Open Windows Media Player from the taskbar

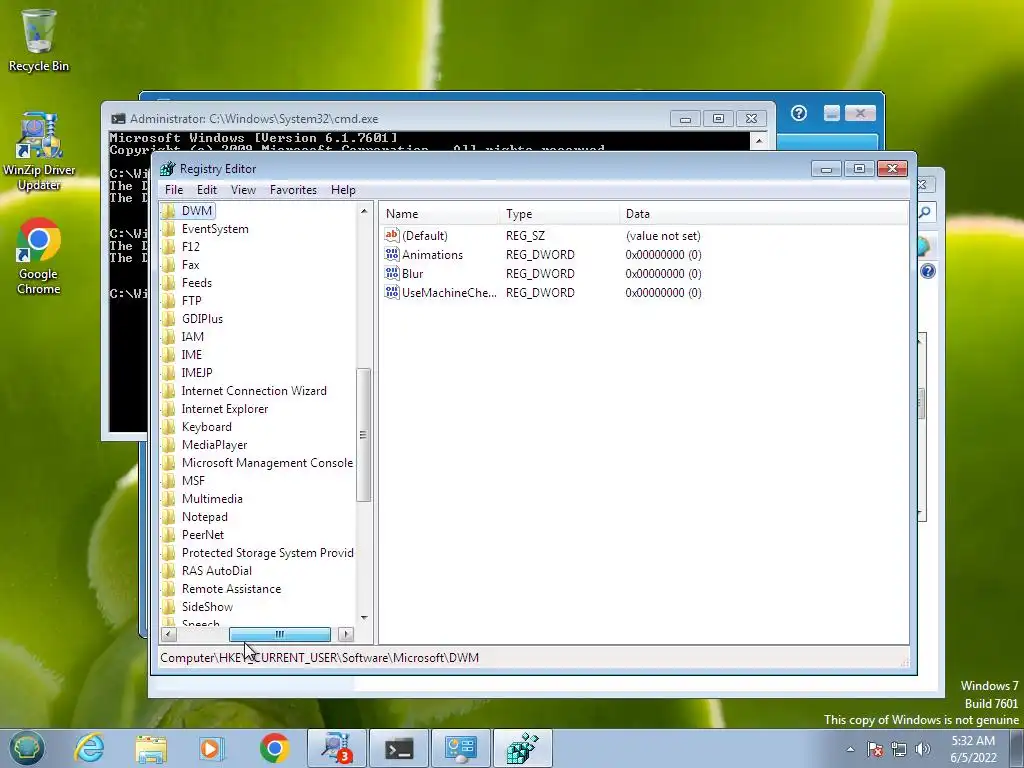(212, 748)
